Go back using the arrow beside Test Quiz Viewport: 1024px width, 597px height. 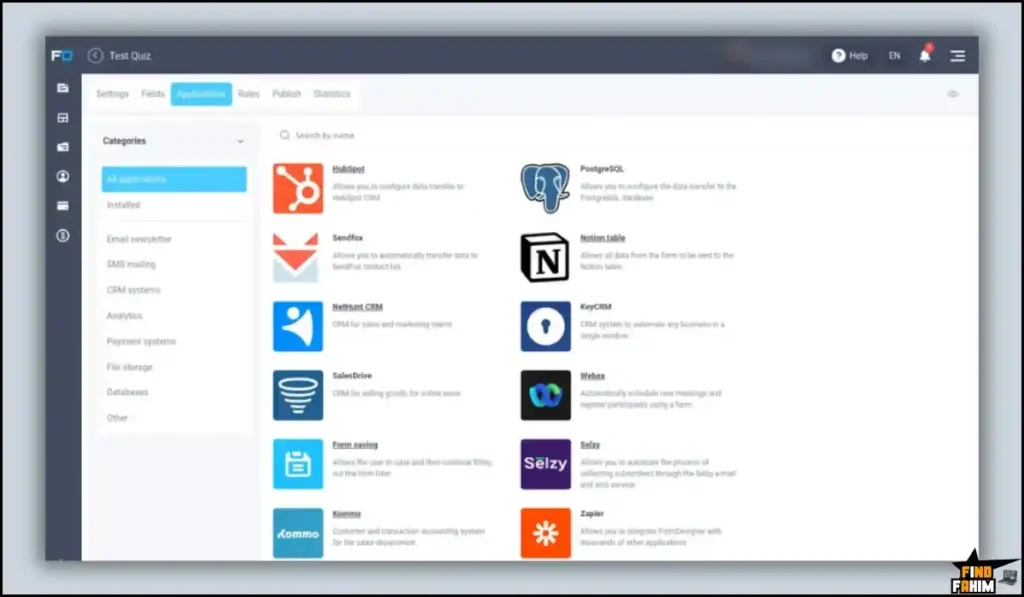[96, 56]
